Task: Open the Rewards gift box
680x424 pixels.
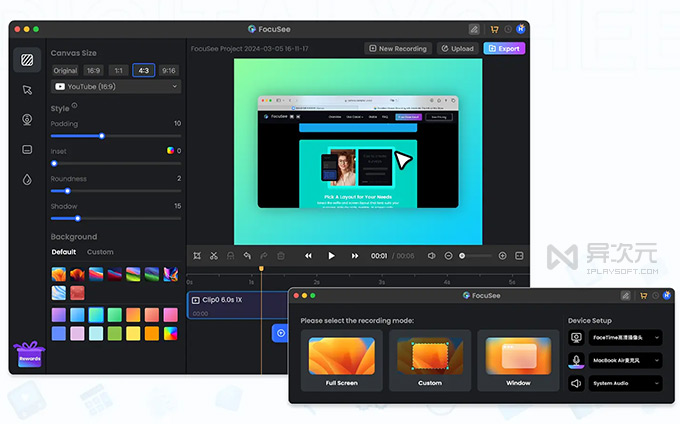Action: coord(29,354)
